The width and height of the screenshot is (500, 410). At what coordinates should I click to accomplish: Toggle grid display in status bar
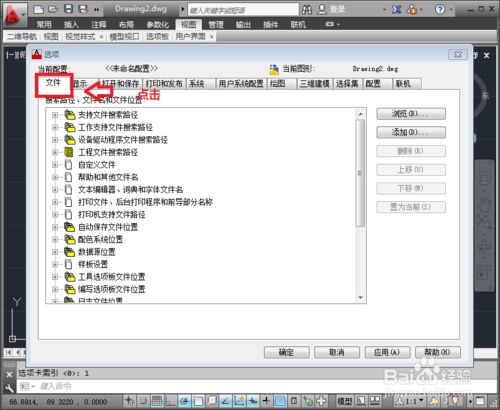(157, 400)
